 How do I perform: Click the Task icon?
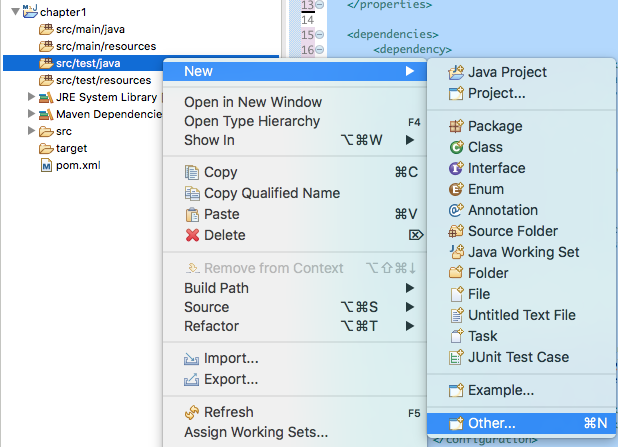[456, 336]
